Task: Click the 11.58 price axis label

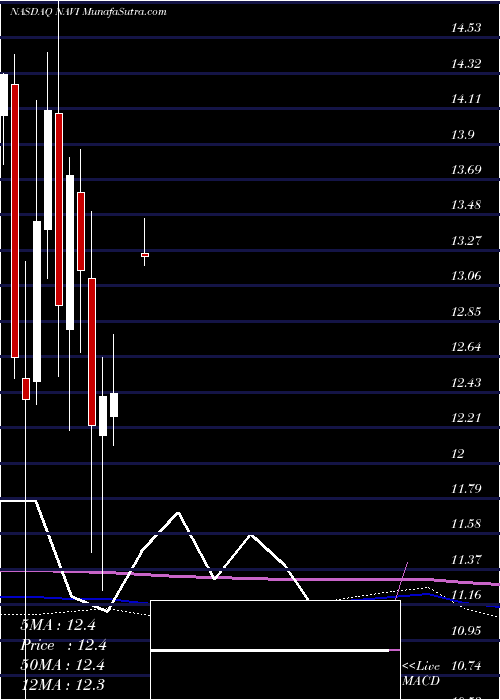Action: [466, 524]
